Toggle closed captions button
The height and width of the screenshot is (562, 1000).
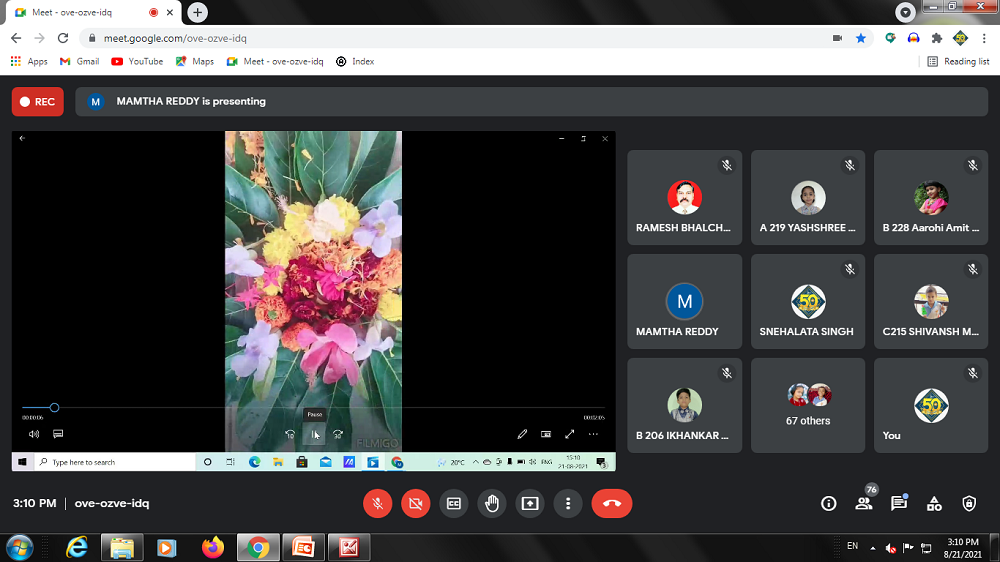pyautogui.click(x=453, y=504)
